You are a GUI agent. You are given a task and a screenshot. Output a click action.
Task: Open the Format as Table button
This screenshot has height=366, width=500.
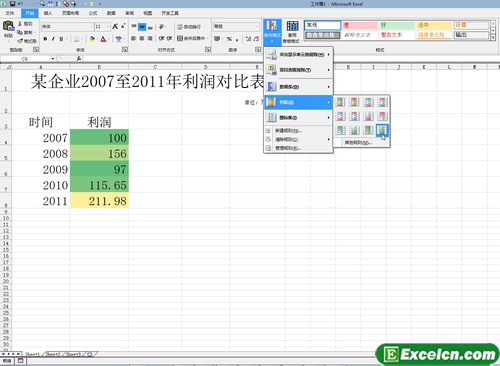[292, 31]
